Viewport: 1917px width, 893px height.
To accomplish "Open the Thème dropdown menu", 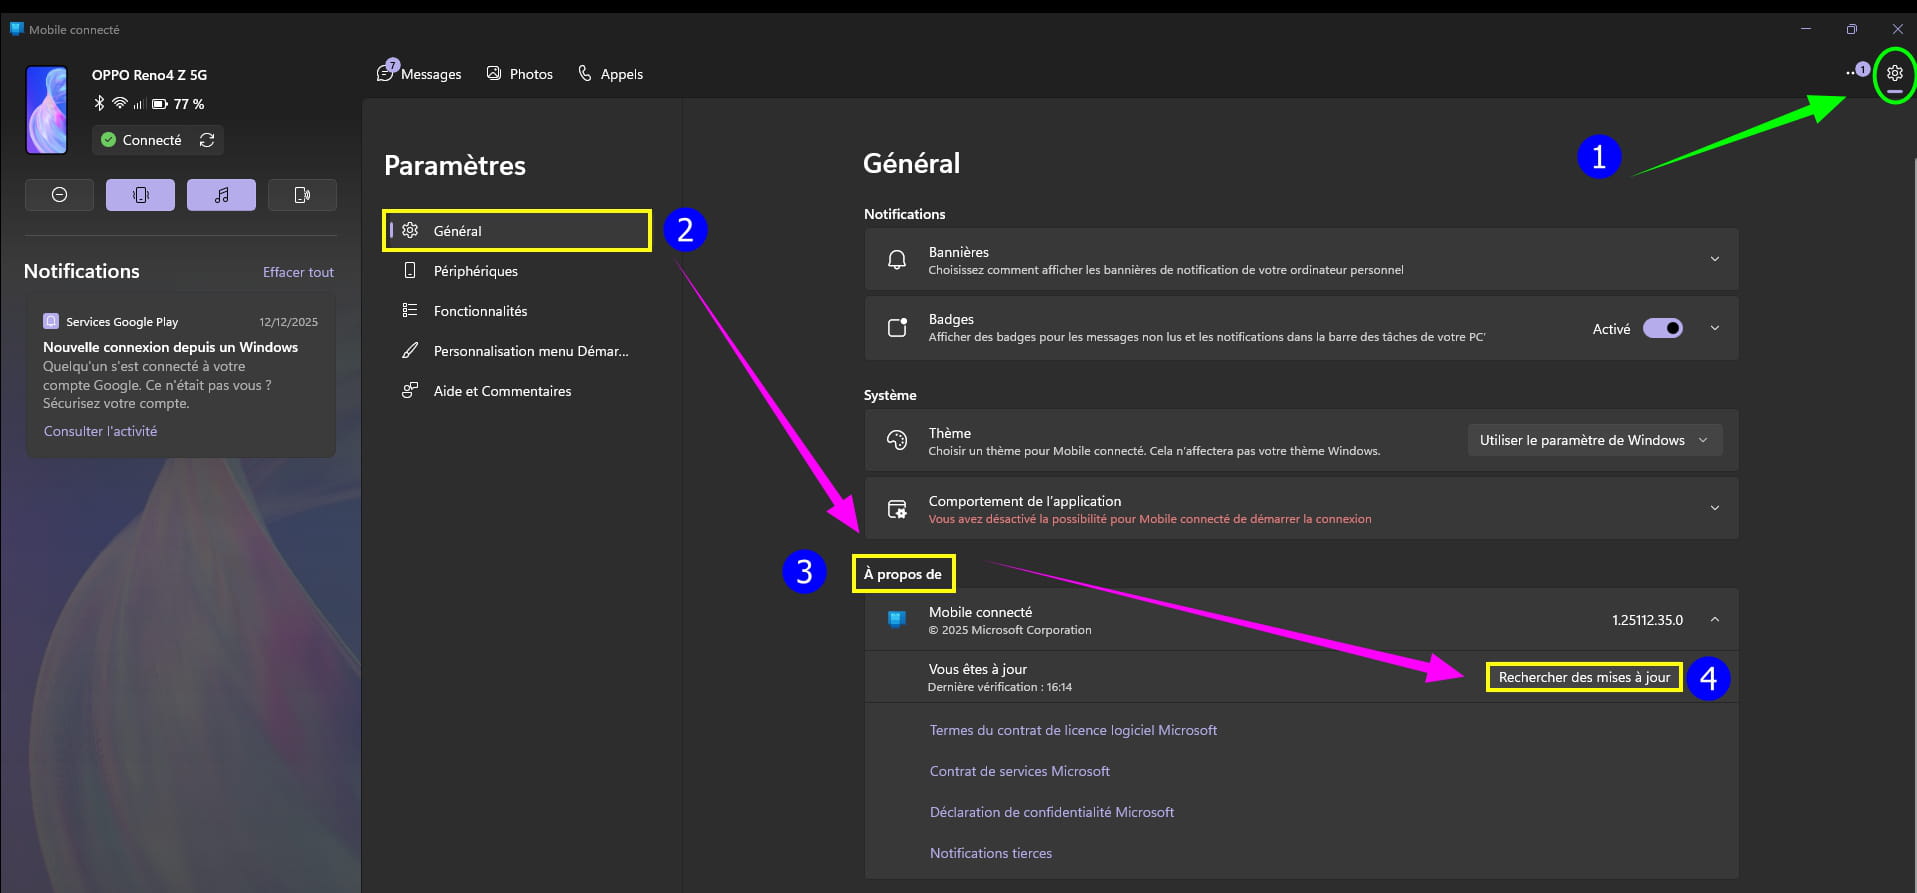I will pos(1594,440).
